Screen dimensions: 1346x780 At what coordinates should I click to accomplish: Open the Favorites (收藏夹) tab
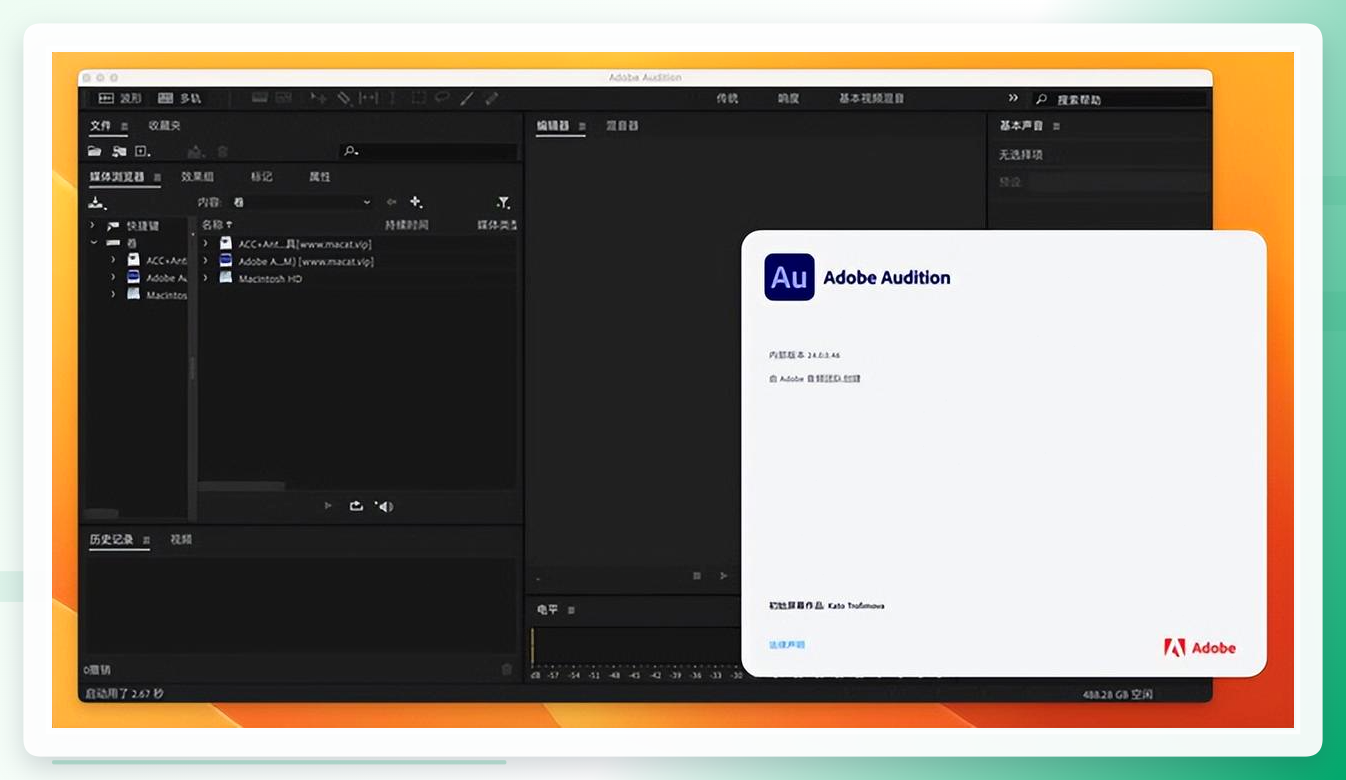(165, 126)
